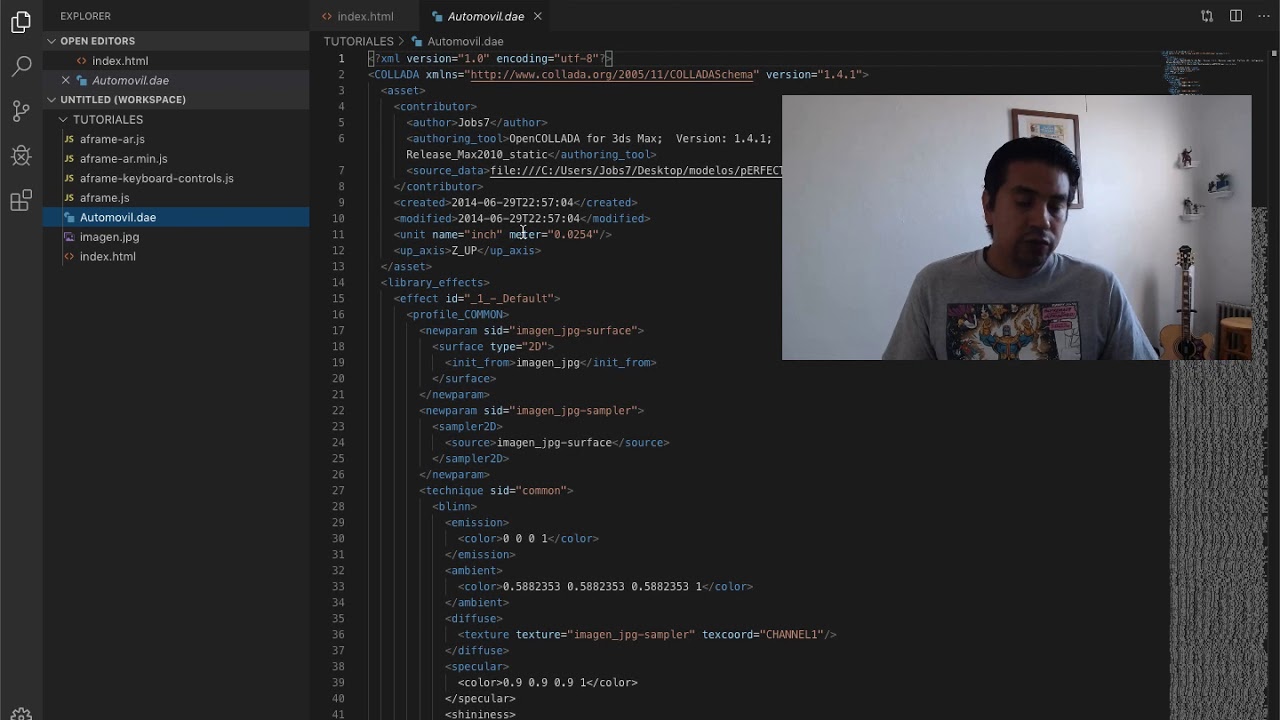1280x720 pixels.
Task: Click the text 'Jobs7' in the author tag
Action: [x=474, y=122]
